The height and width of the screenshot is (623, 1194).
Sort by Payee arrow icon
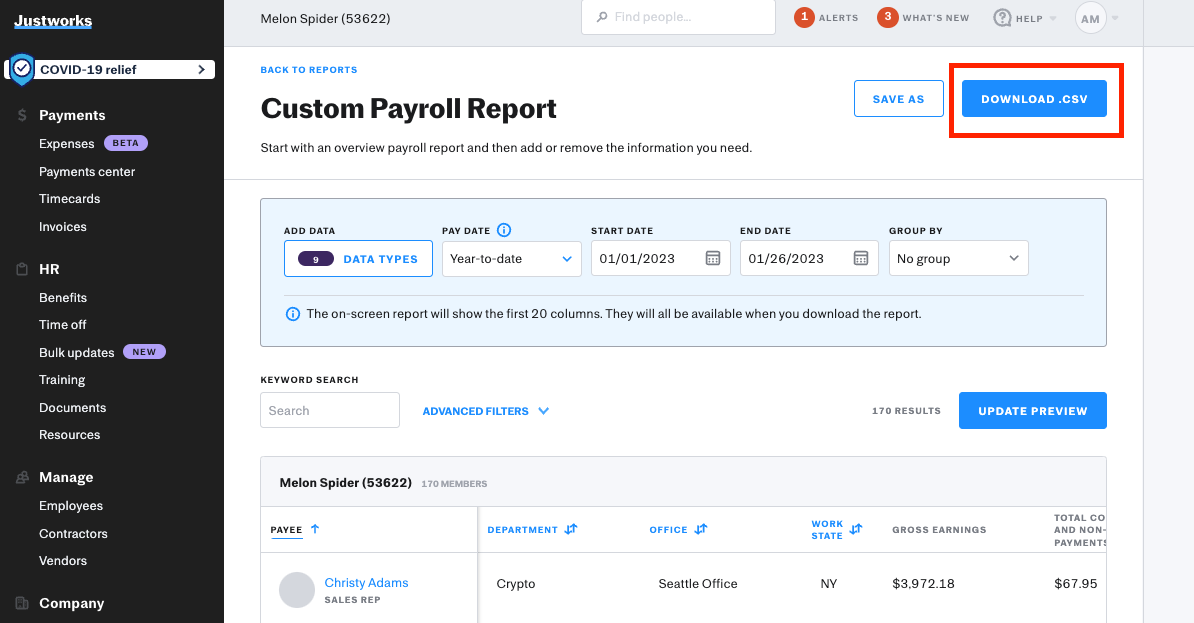click(314, 529)
